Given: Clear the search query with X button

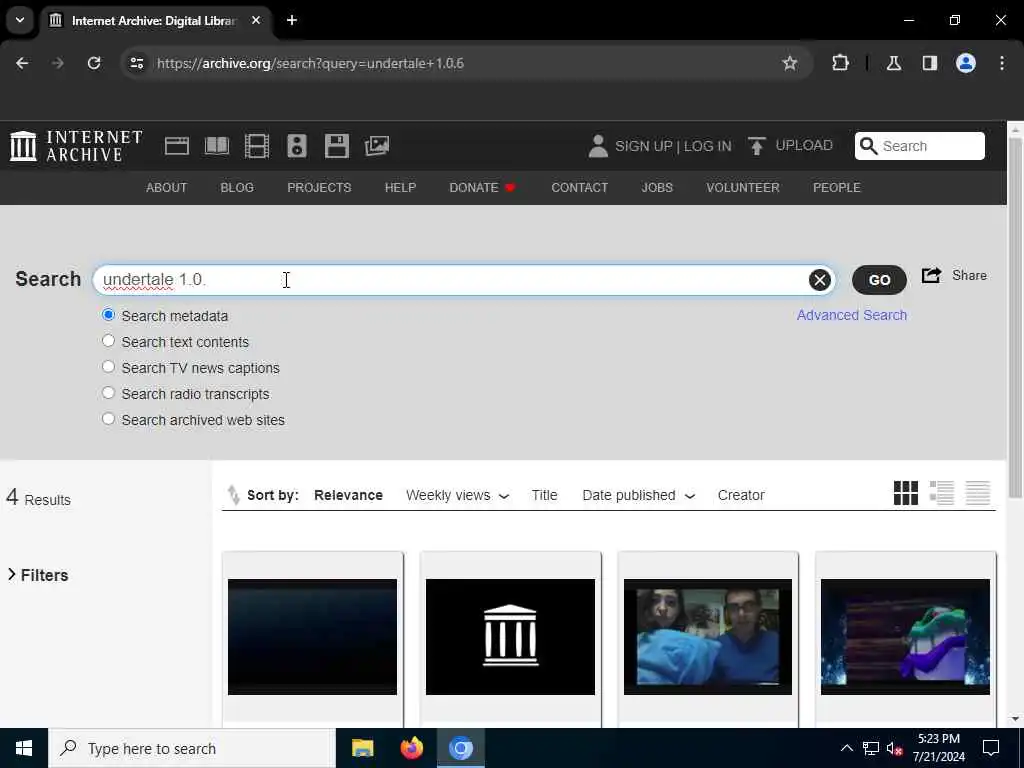Looking at the screenshot, I should coord(820,280).
